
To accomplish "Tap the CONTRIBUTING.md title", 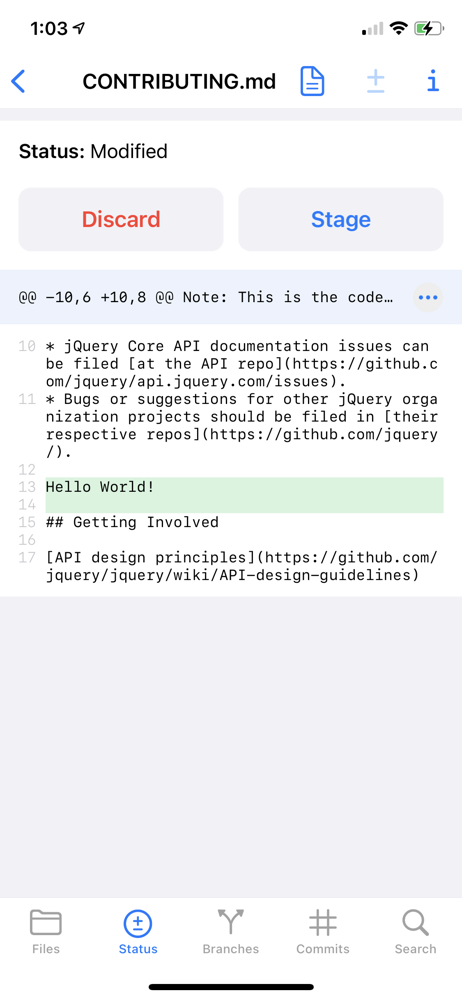I will [179, 82].
